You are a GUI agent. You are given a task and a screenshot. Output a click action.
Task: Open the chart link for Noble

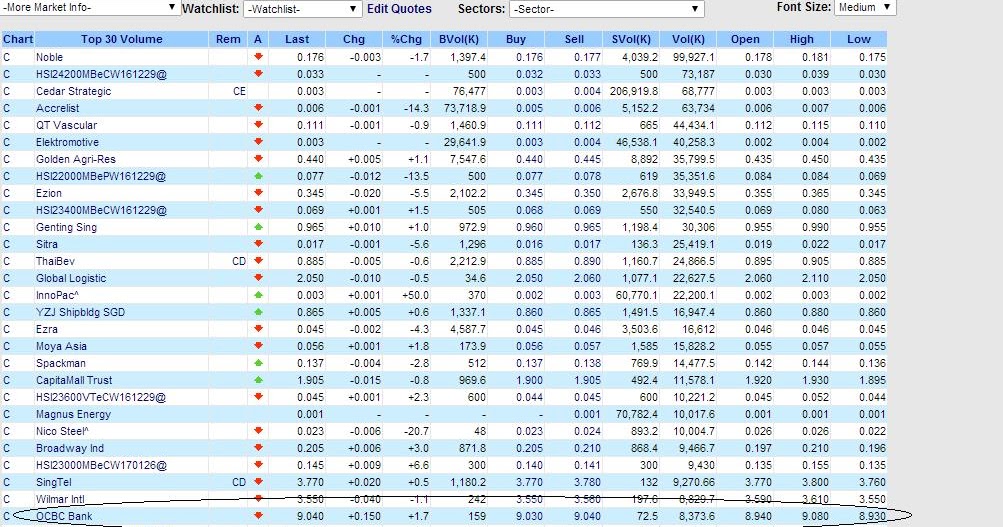tap(6, 57)
